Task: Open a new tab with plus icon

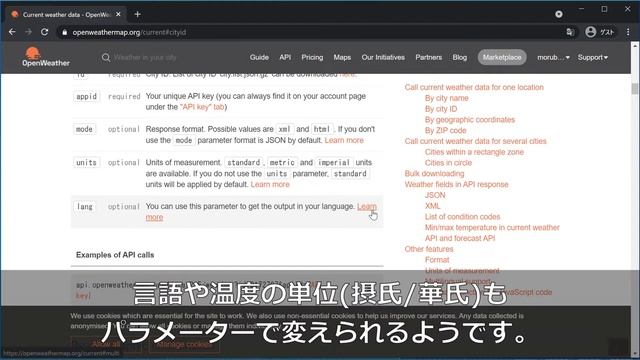Action: point(138,14)
